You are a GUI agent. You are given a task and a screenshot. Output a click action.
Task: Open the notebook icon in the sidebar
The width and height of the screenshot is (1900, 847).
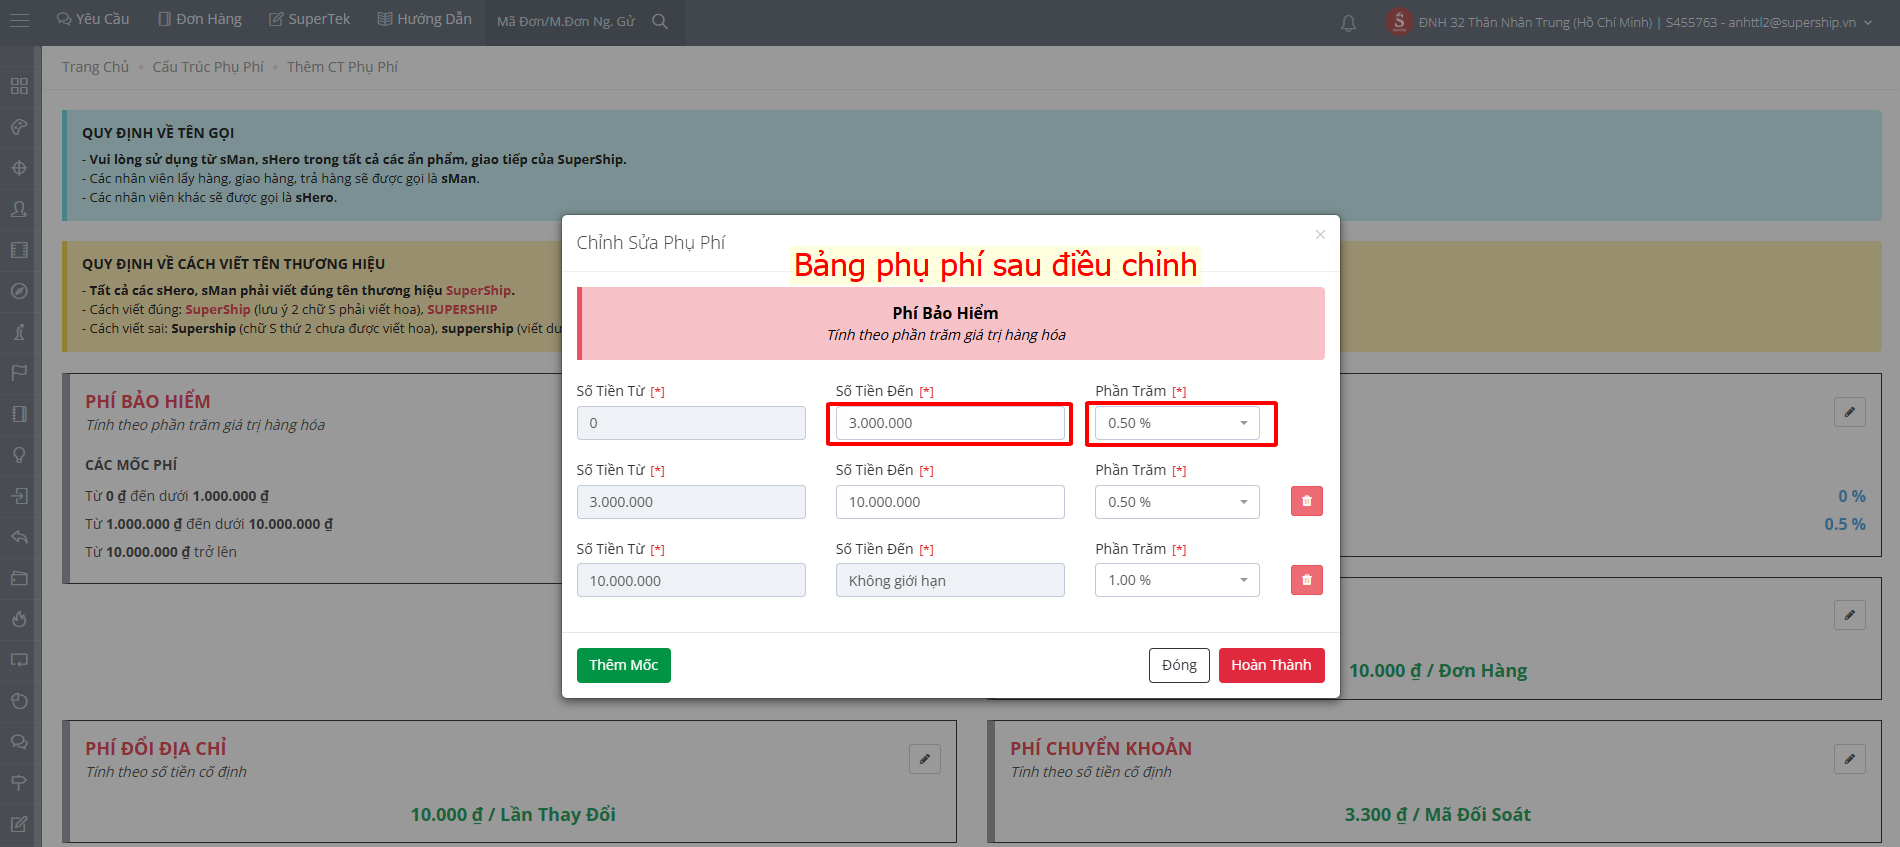tap(19, 414)
